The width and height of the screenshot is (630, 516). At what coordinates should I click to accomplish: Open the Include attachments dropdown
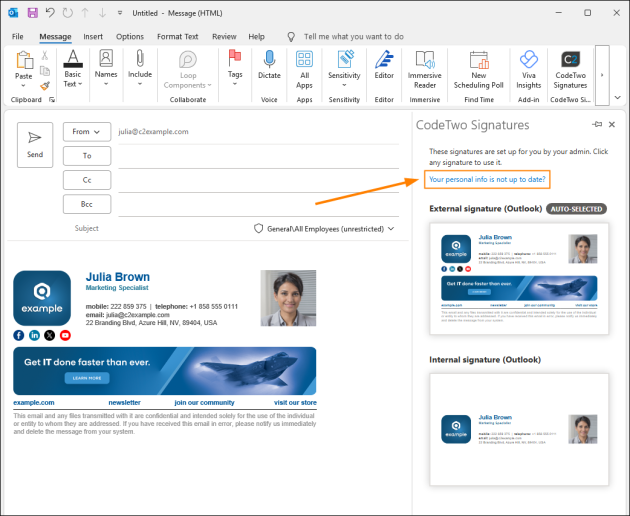point(140,68)
